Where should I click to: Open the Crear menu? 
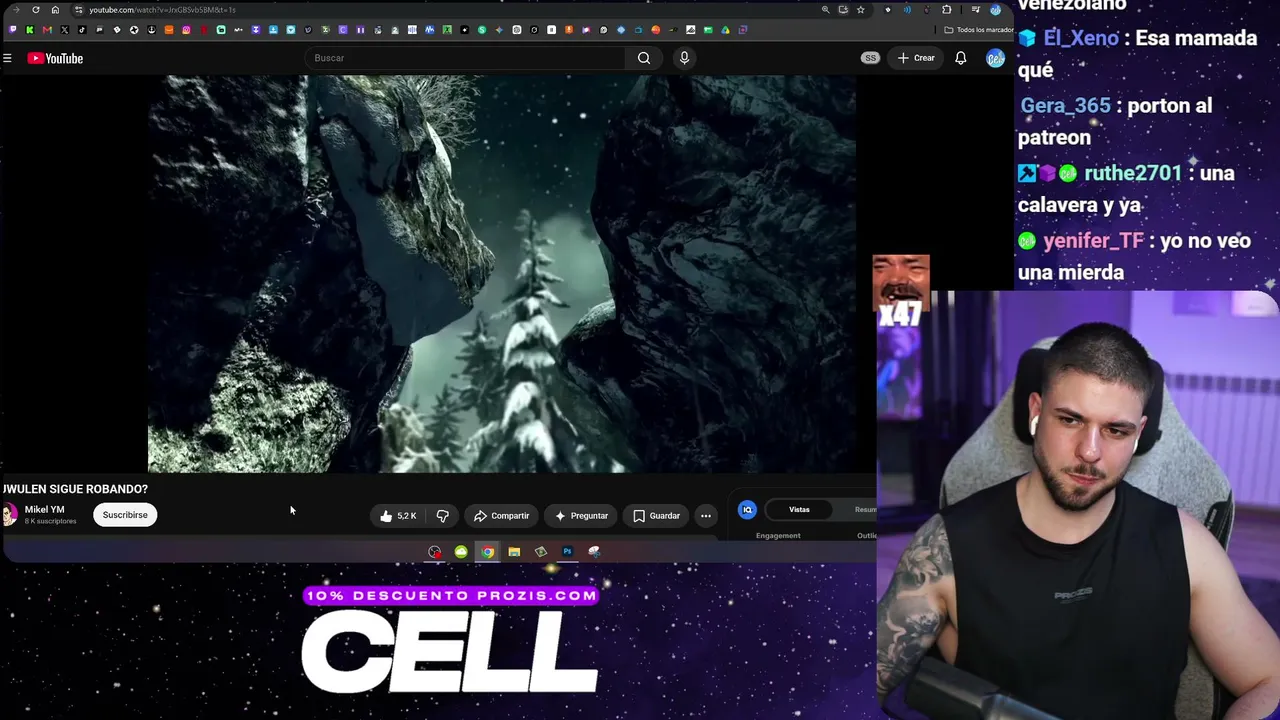pyautogui.click(x=916, y=58)
